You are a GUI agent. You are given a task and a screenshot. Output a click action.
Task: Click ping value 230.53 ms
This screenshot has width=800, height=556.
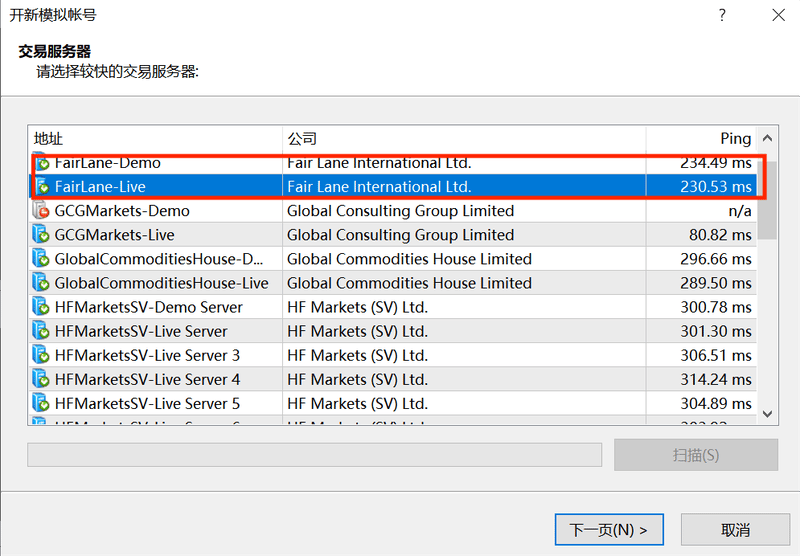(716, 187)
